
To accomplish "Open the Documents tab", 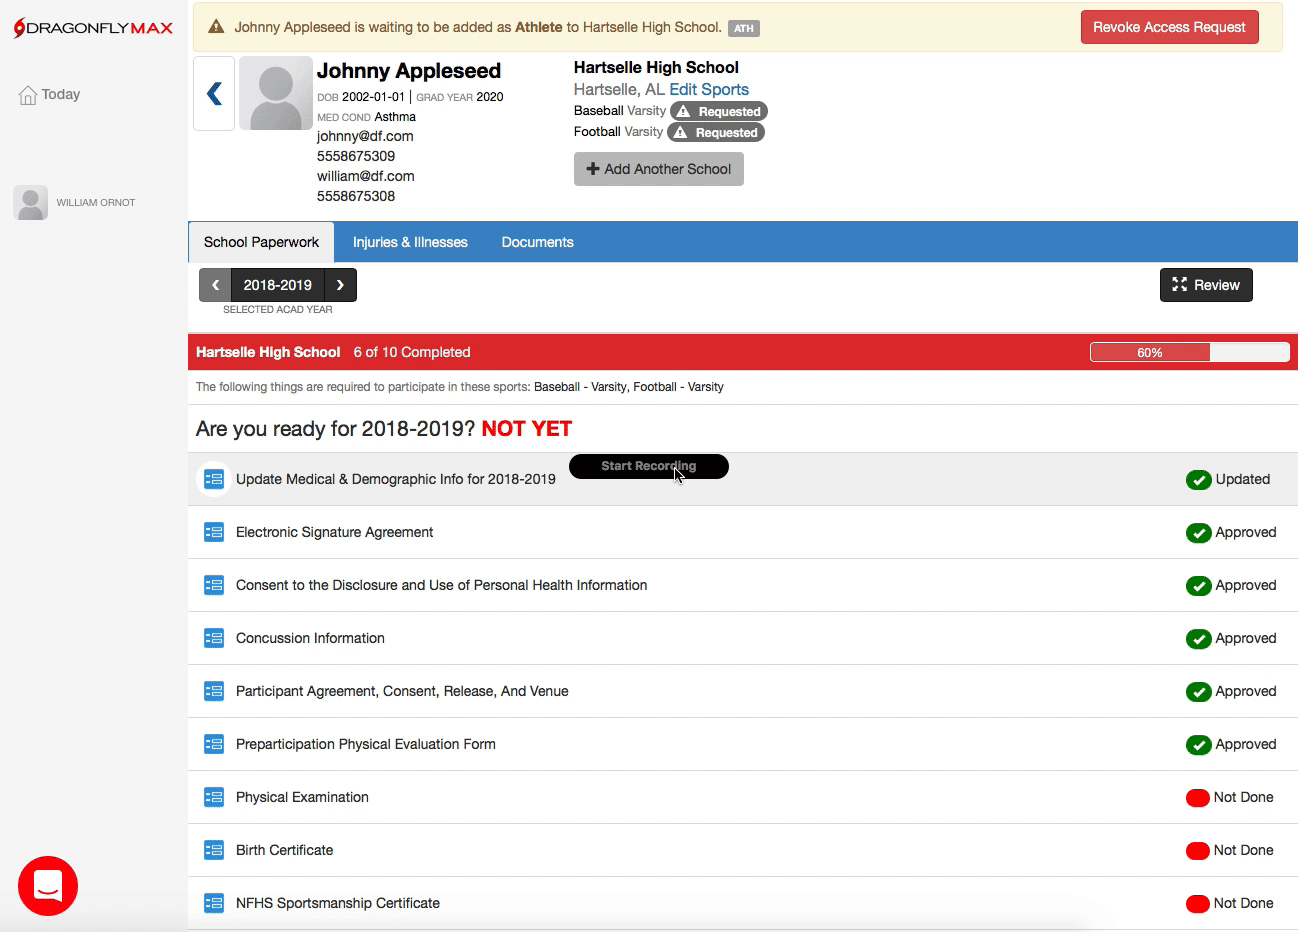I will tap(537, 242).
